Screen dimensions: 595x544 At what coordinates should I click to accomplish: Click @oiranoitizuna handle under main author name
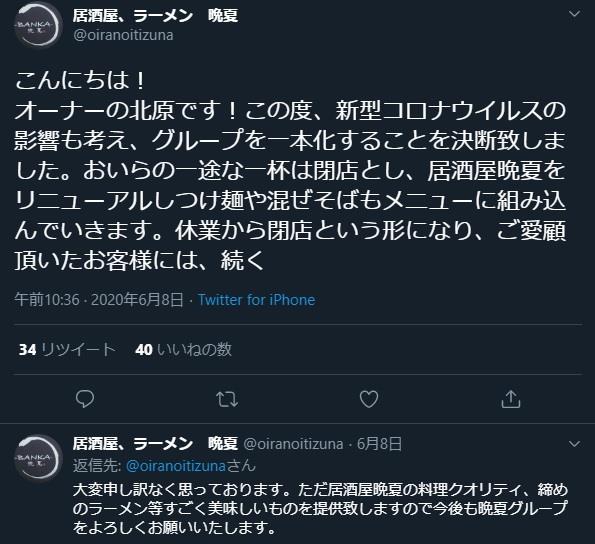pyautogui.click(x=123, y=35)
